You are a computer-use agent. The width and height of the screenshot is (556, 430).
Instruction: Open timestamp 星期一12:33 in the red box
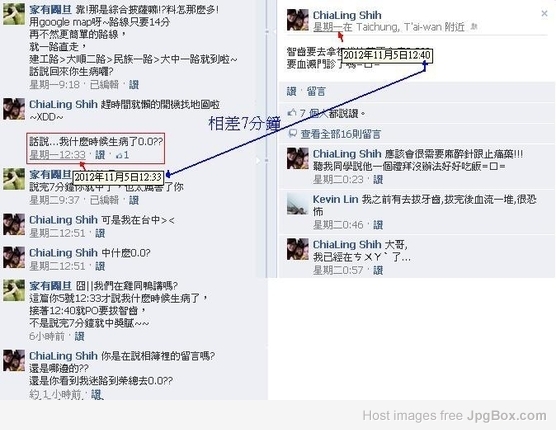coord(57,155)
